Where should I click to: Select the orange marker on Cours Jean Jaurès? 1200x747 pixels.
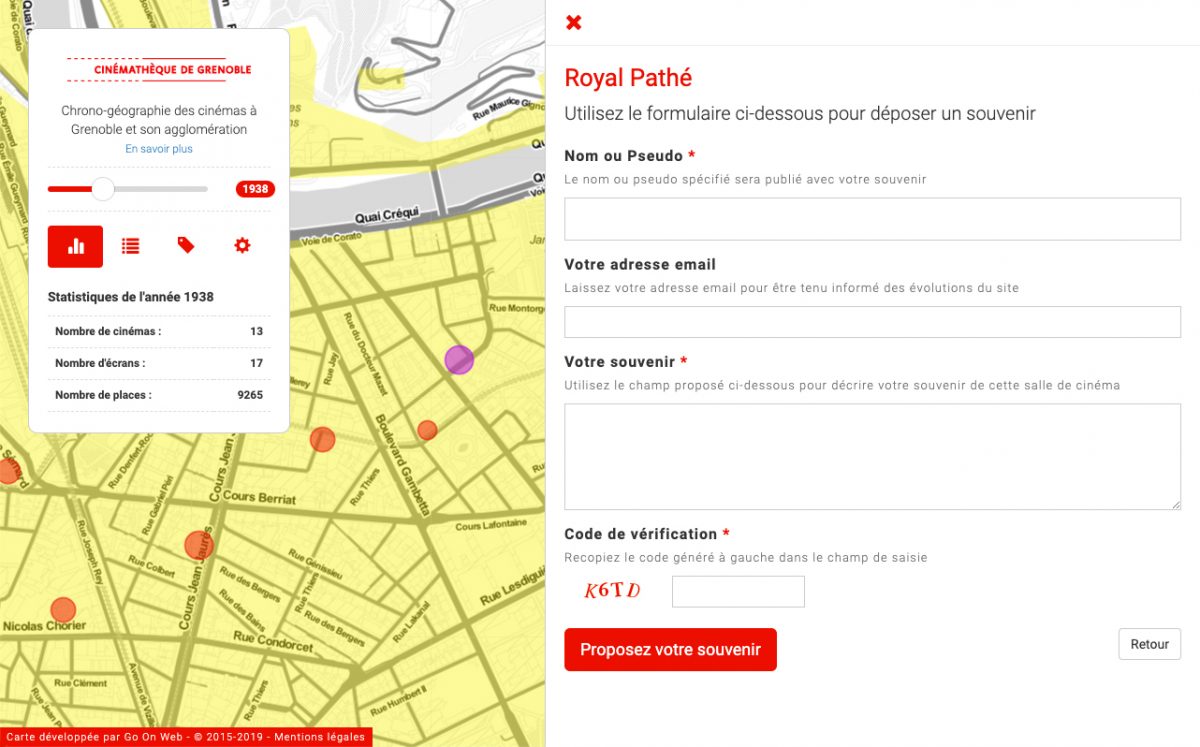pyautogui.click(x=199, y=545)
